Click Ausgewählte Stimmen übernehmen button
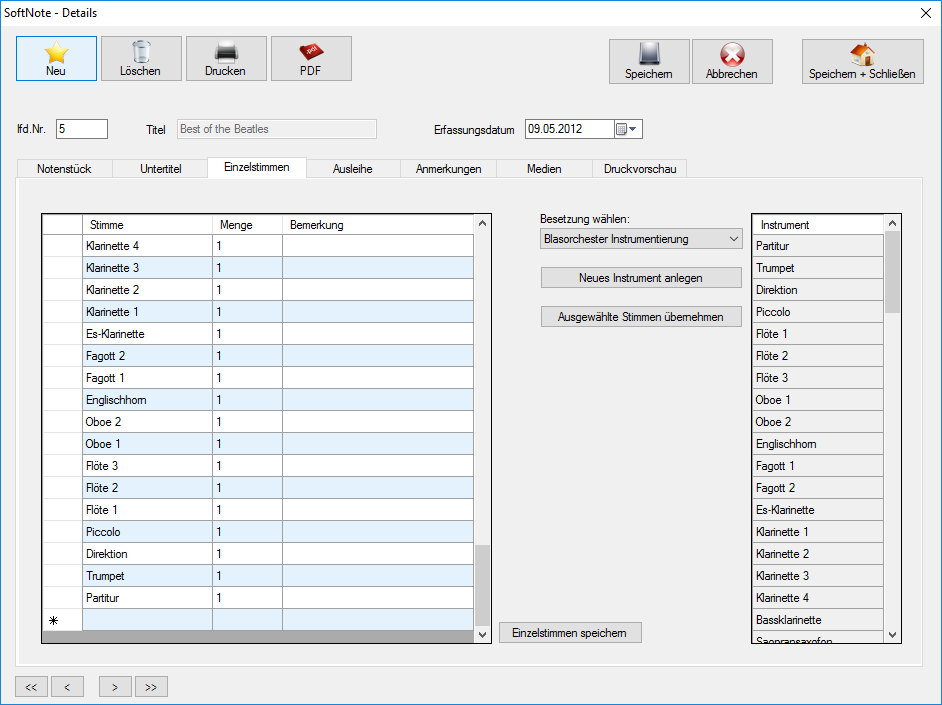 [641, 316]
